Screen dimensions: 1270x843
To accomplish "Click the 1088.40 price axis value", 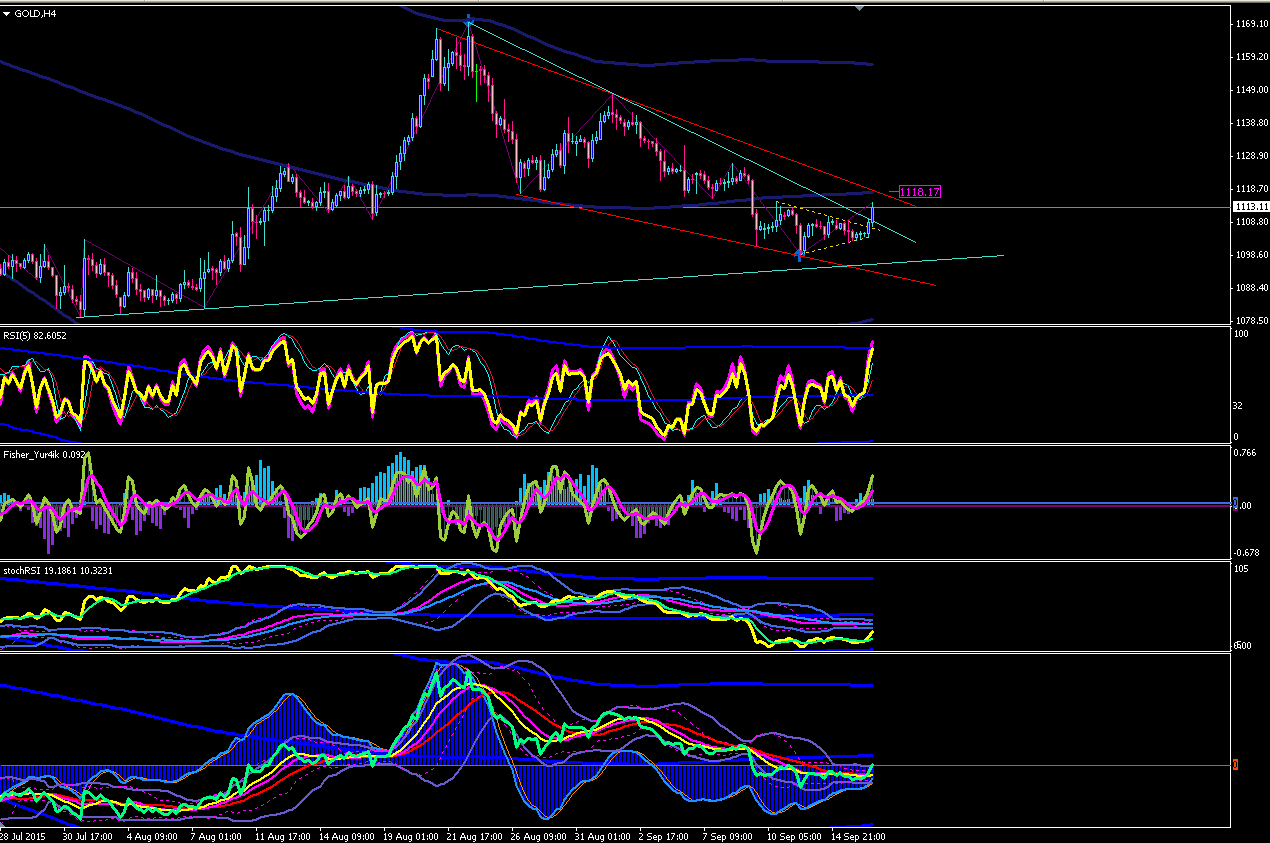I will [x=1250, y=287].
